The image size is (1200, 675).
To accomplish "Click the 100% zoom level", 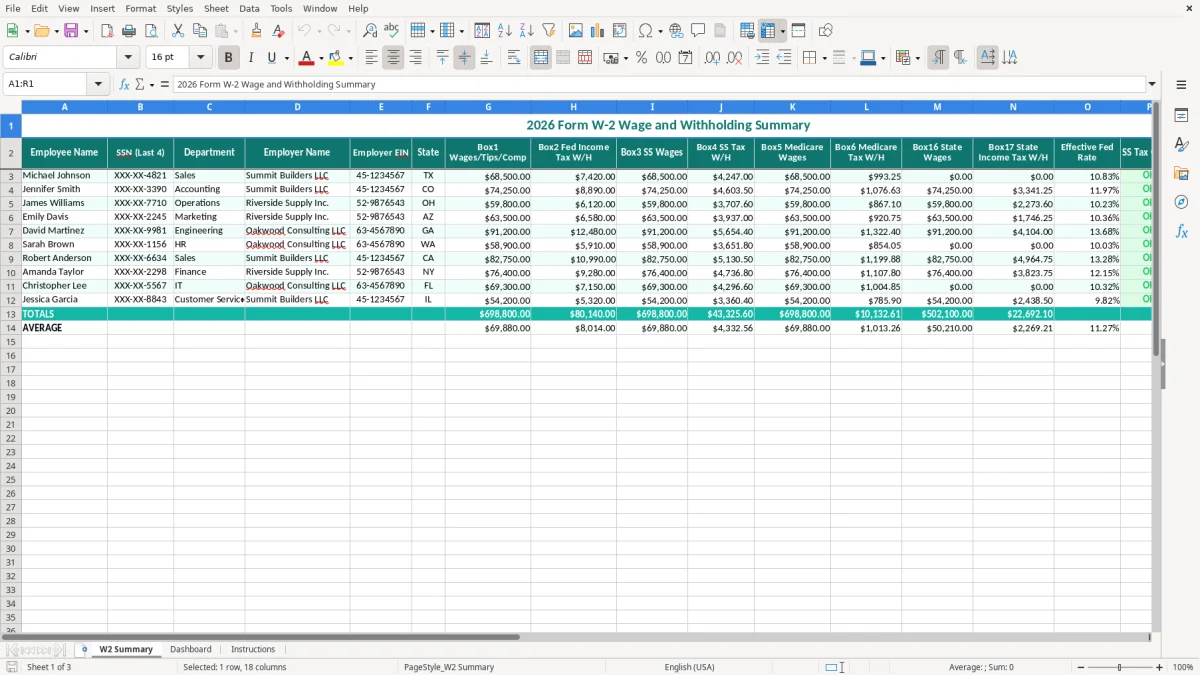I will point(1183,667).
